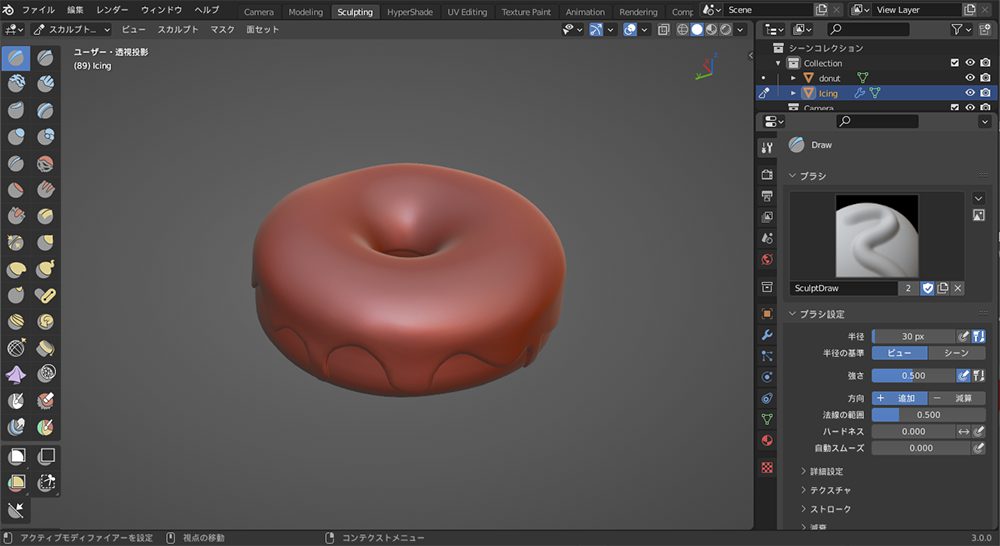Click the 強さ strength slider
Image resolution: width=1000 pixels, height=546 pixels.
(913, 375)
